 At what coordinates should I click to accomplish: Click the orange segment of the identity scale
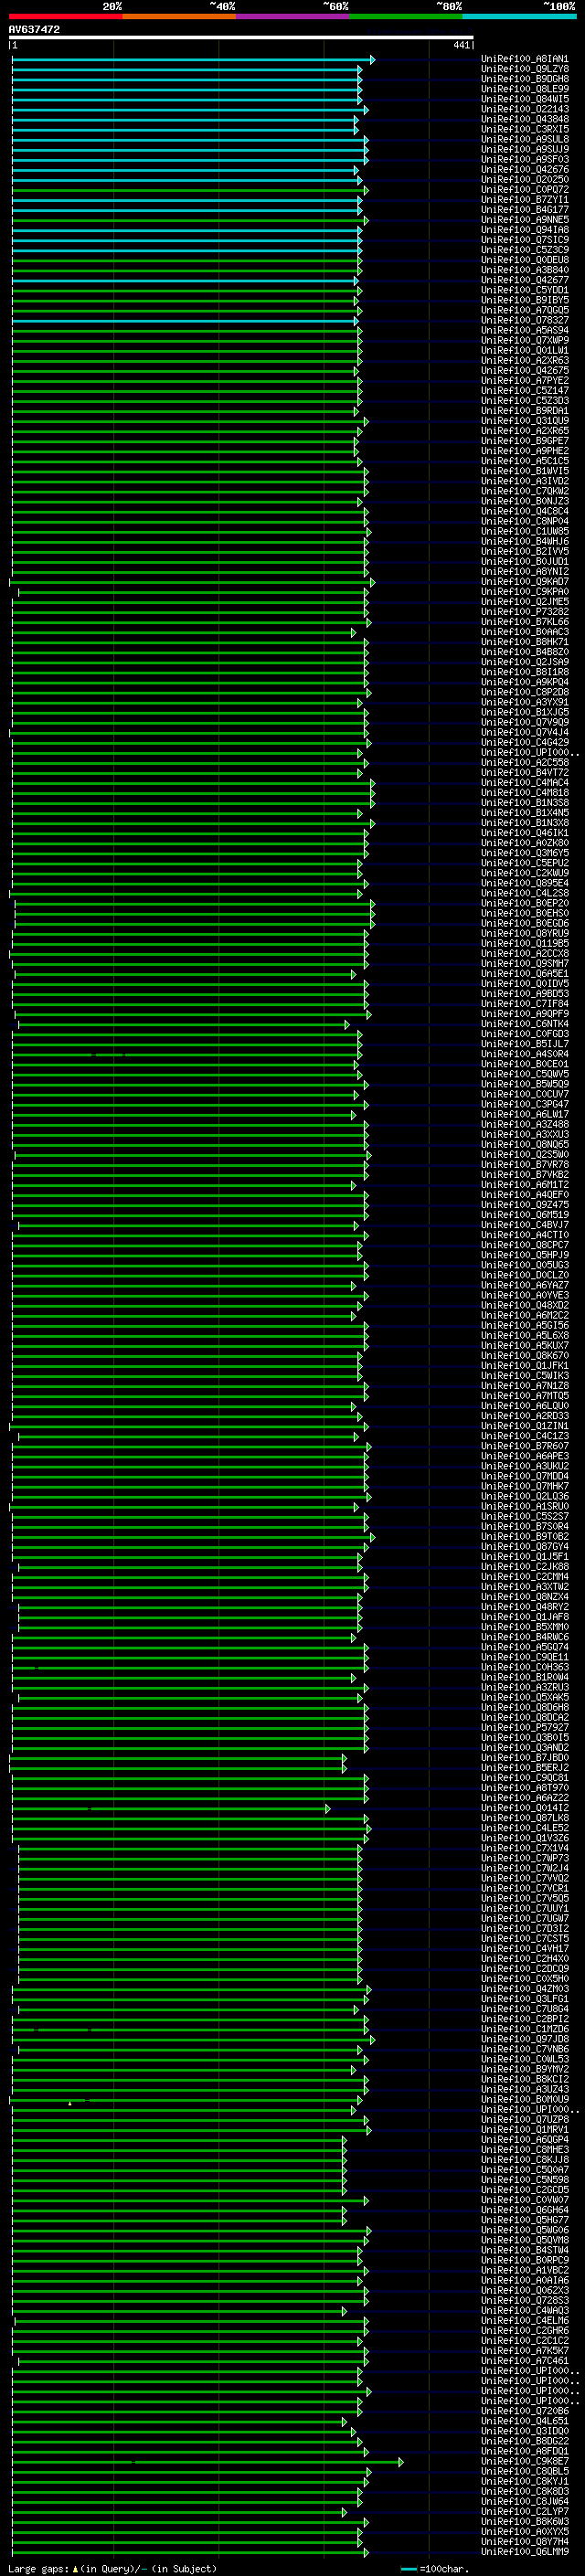tap(179, 16)
